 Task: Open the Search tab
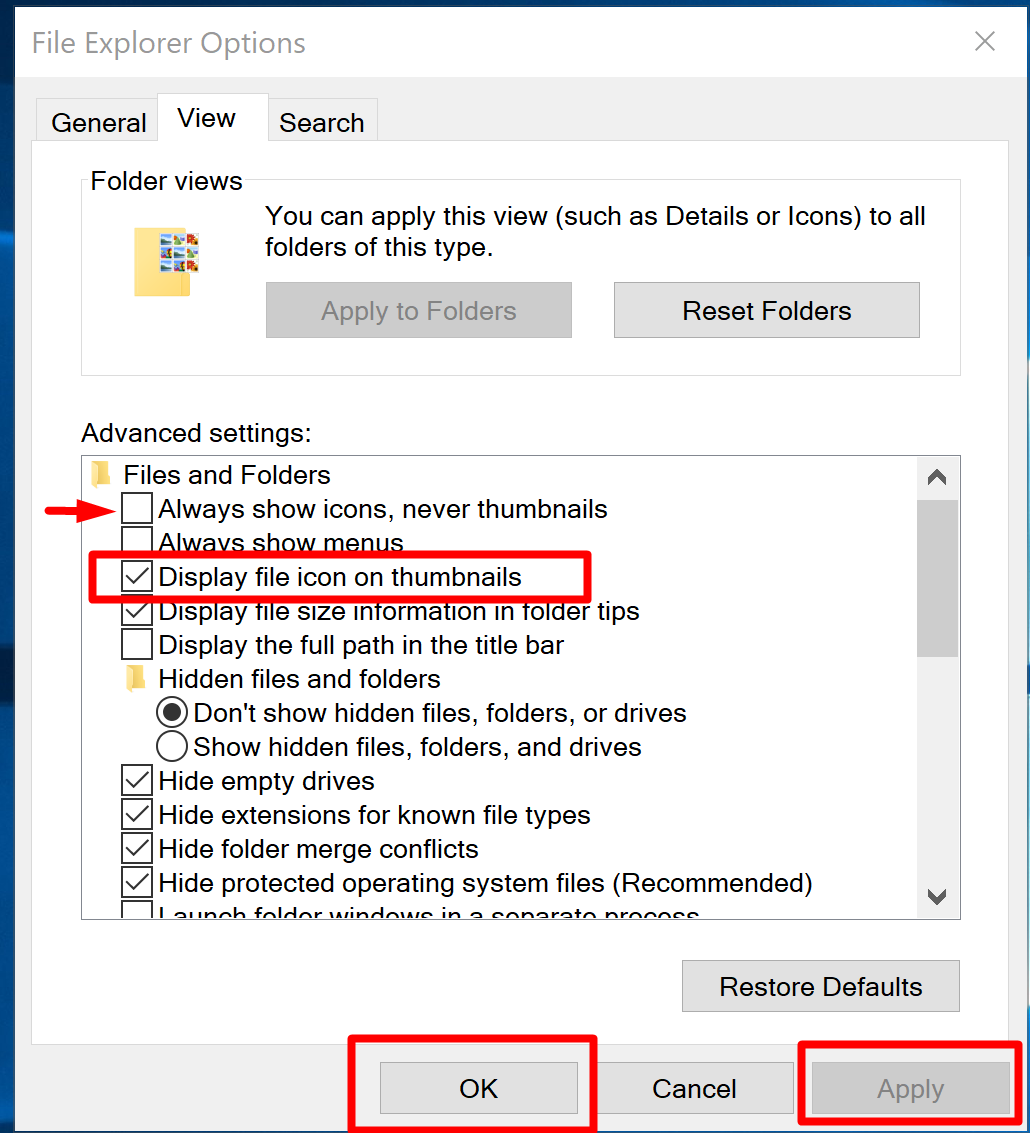(322, 120)
